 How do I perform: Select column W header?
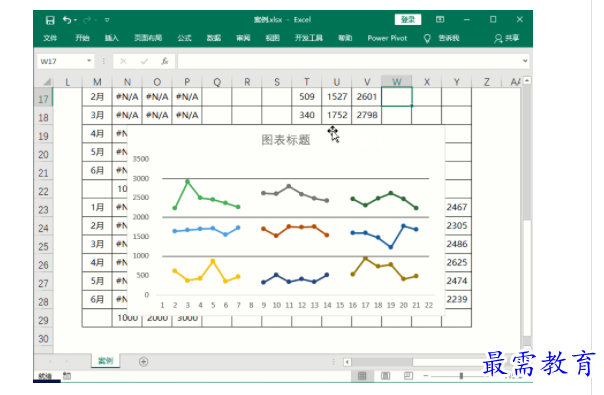(397, 82)
